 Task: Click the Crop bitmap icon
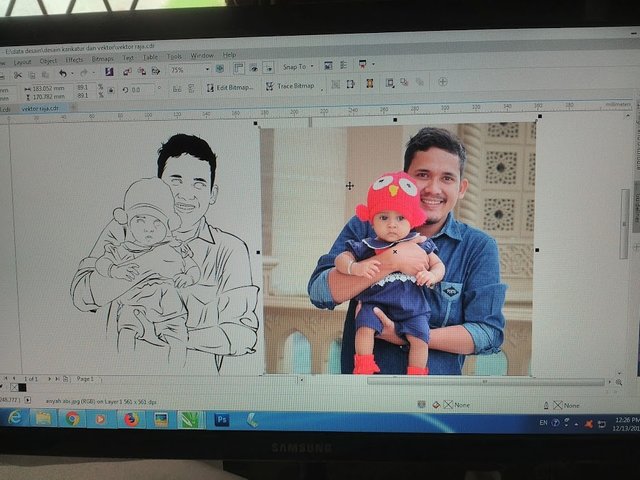pyautogui.click(x=351, y=84)
